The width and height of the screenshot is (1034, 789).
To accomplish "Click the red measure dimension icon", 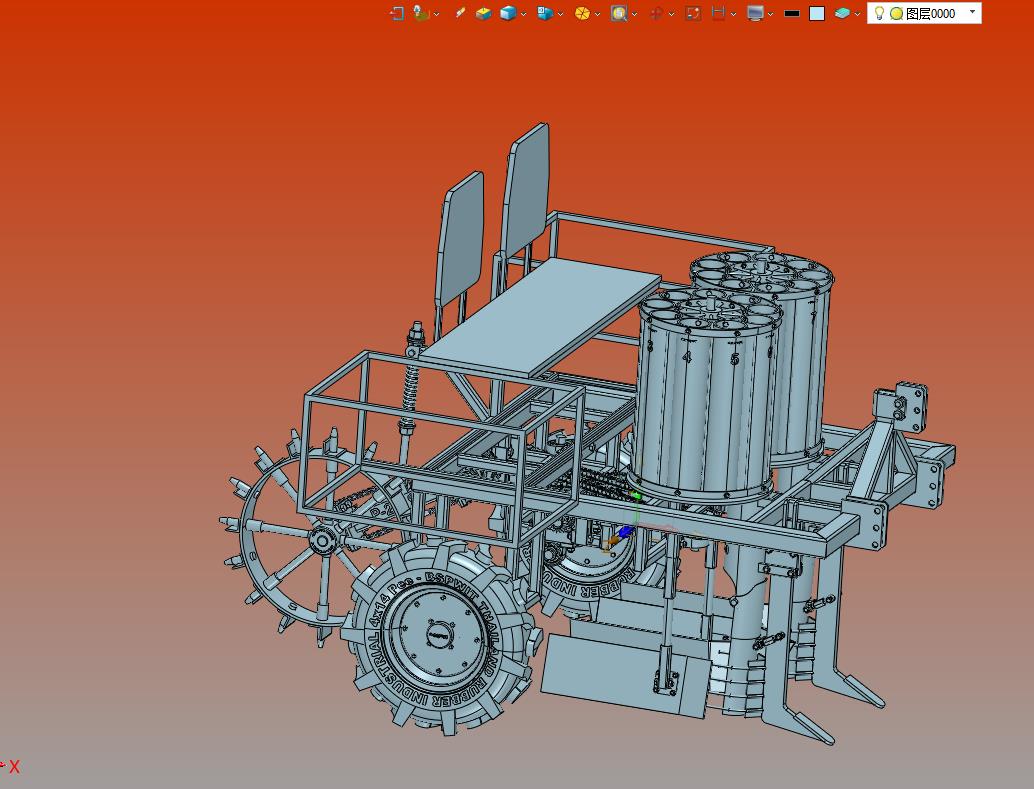I will pyautogui.click(x=718, y=13).
